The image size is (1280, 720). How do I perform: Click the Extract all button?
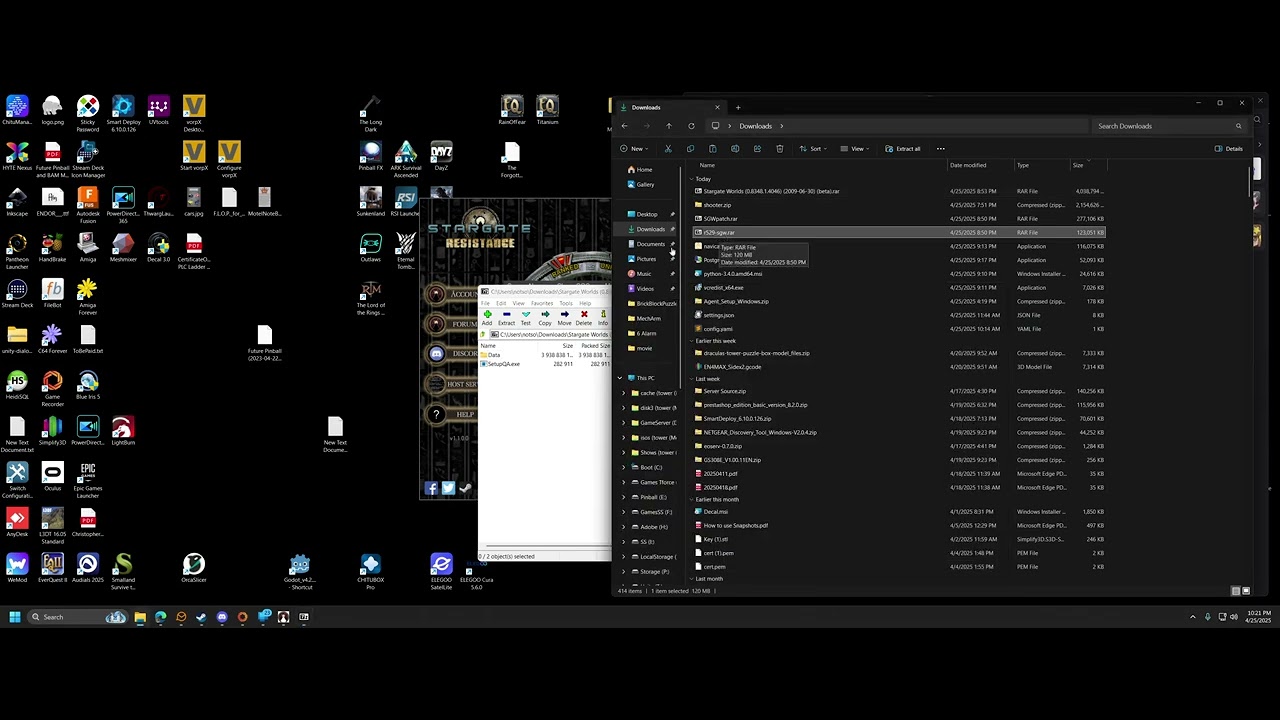tap(902, 149)
